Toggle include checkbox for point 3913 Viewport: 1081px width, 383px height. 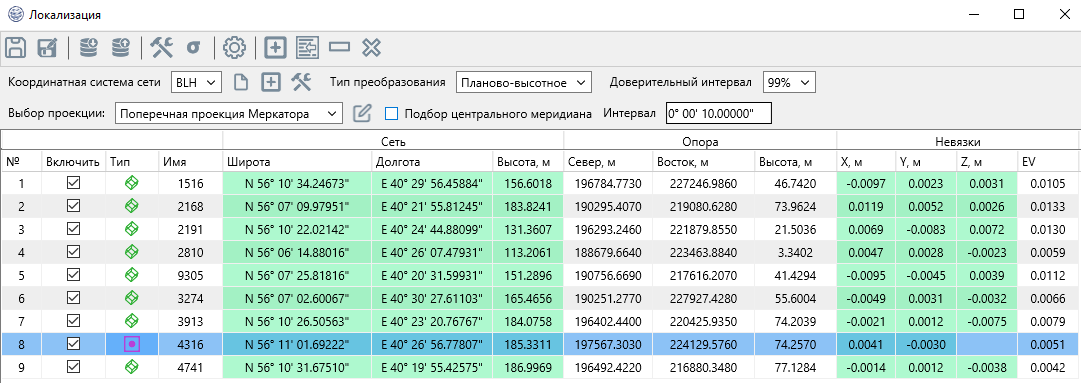pyautogui.click(x=73, y=320)
